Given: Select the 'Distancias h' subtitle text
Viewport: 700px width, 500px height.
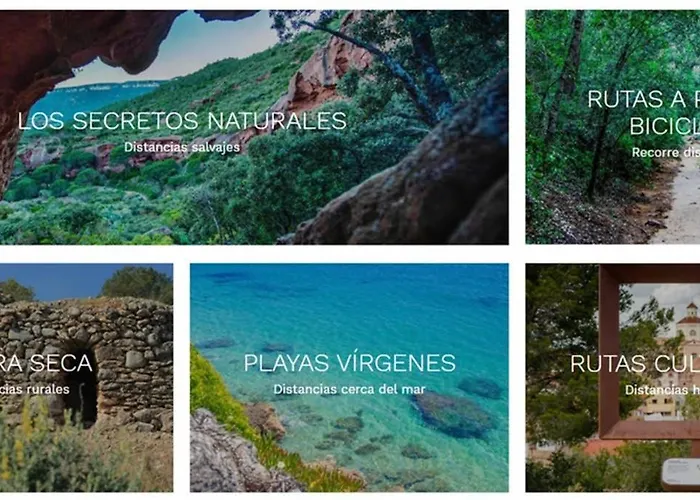Looking at the screenshot, I should (x=662, y=390).
